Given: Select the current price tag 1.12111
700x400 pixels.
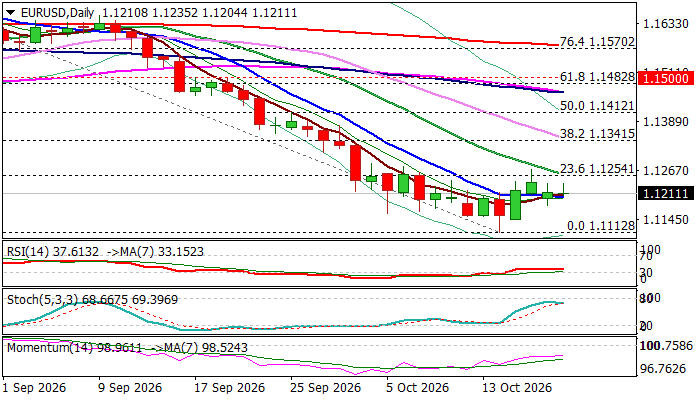Looking at the screenshot, I should pyautogui.click(x=666, y=193).
